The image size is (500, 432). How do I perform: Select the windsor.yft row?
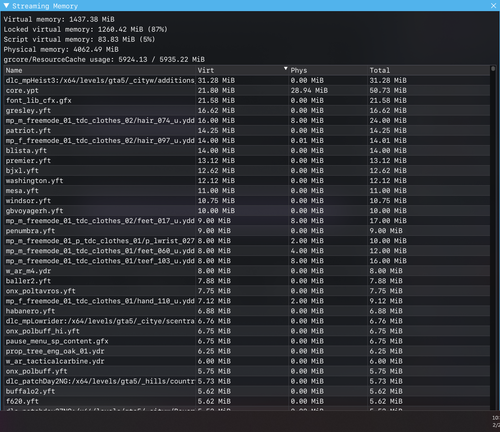tap(247, 201)
